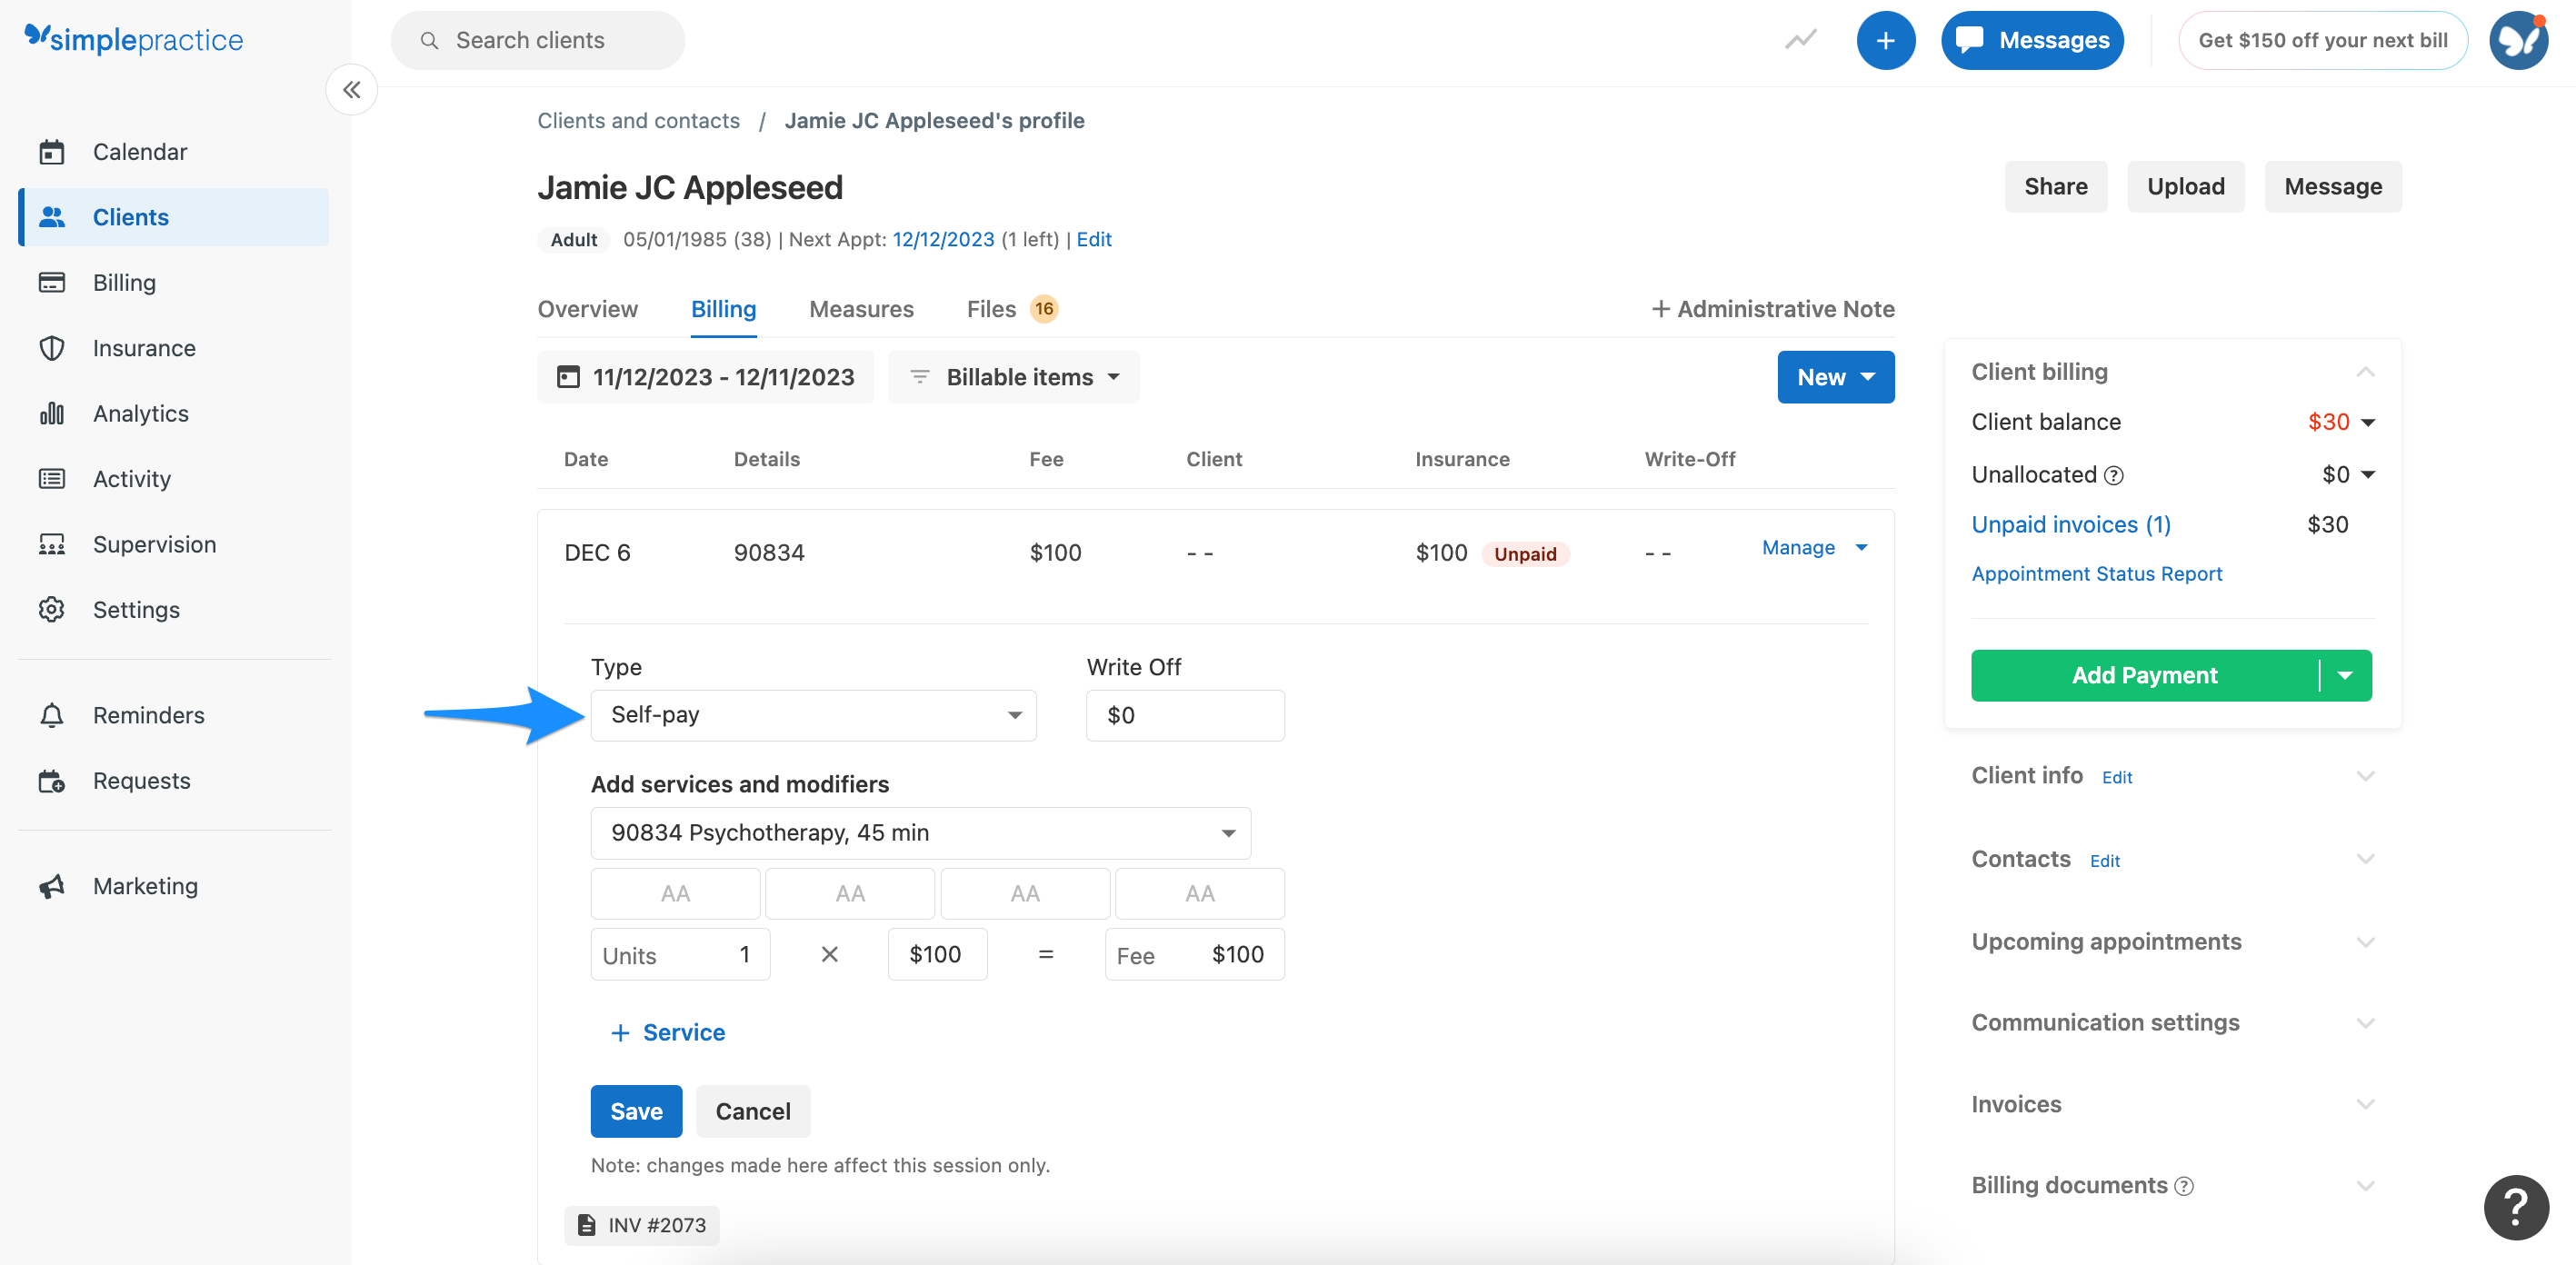Go to Marketing via megaphone item

click(145, 886)
